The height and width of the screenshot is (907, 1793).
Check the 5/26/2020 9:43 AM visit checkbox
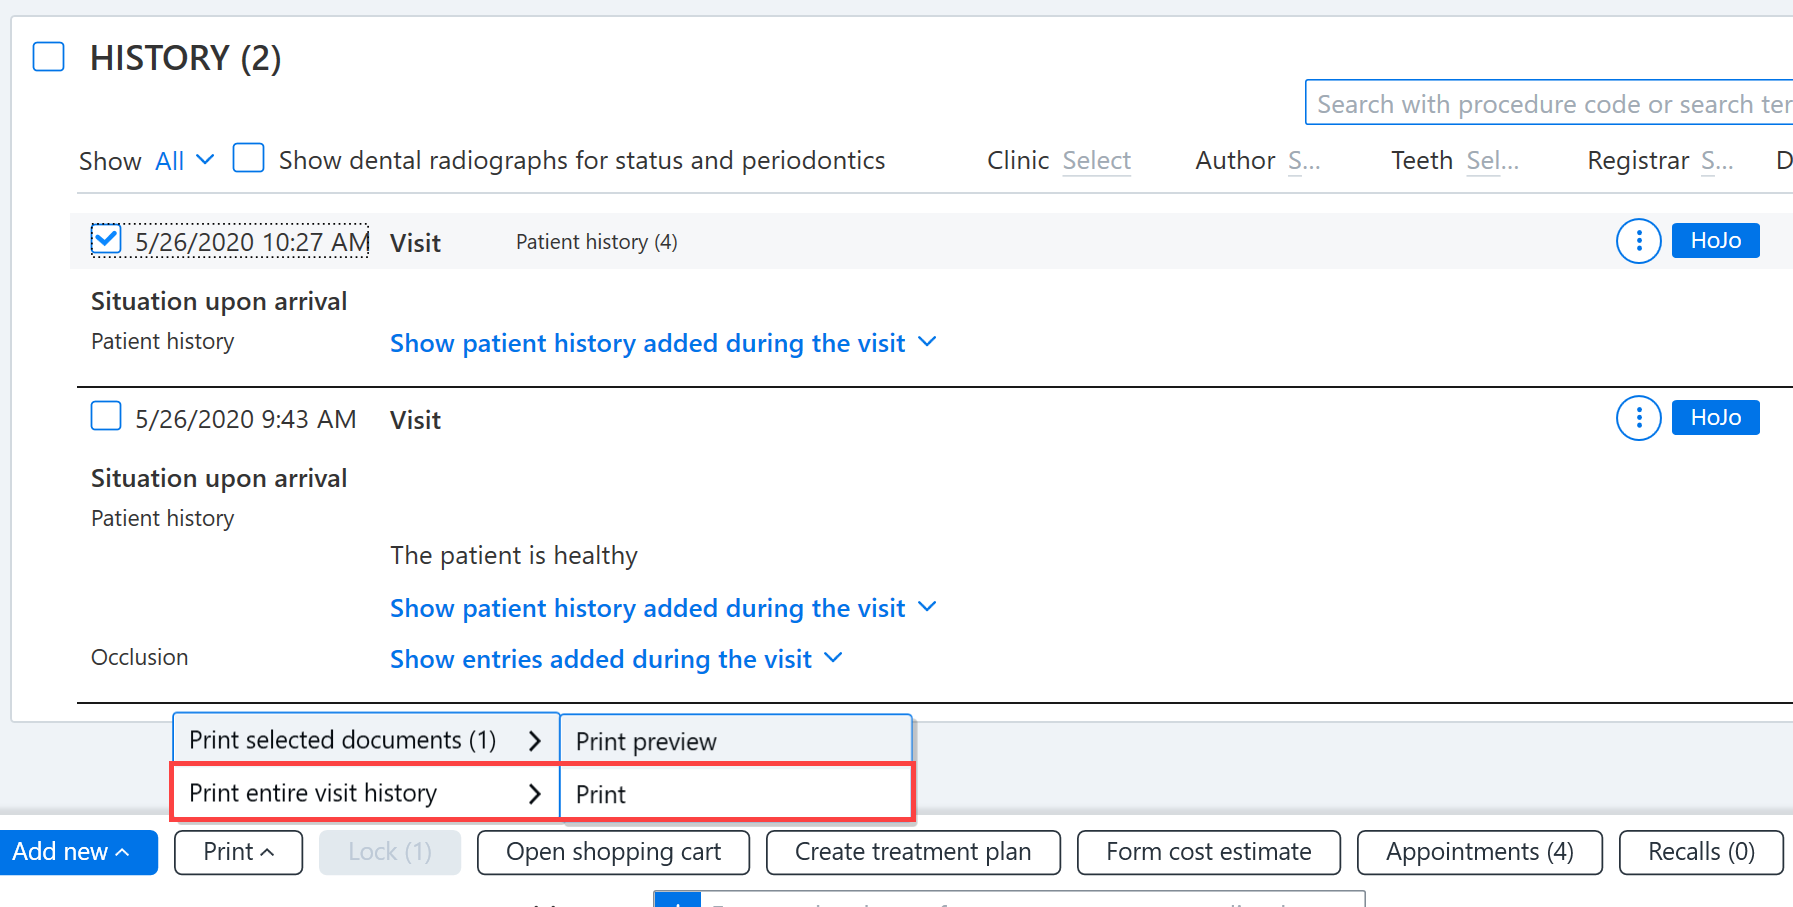point(106,416)
